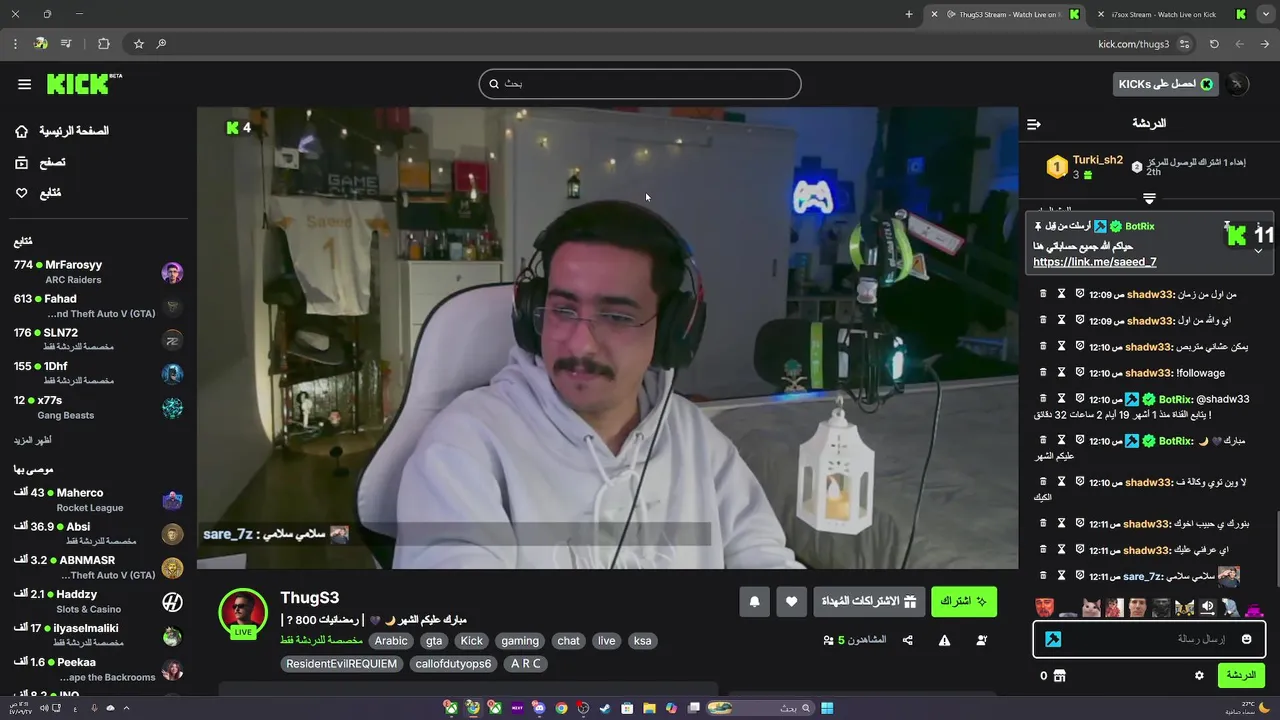Open ABNMASR recommended channel
Image resolution: width=1280 pixels, height=720 pixels.
tap(97, 568)
